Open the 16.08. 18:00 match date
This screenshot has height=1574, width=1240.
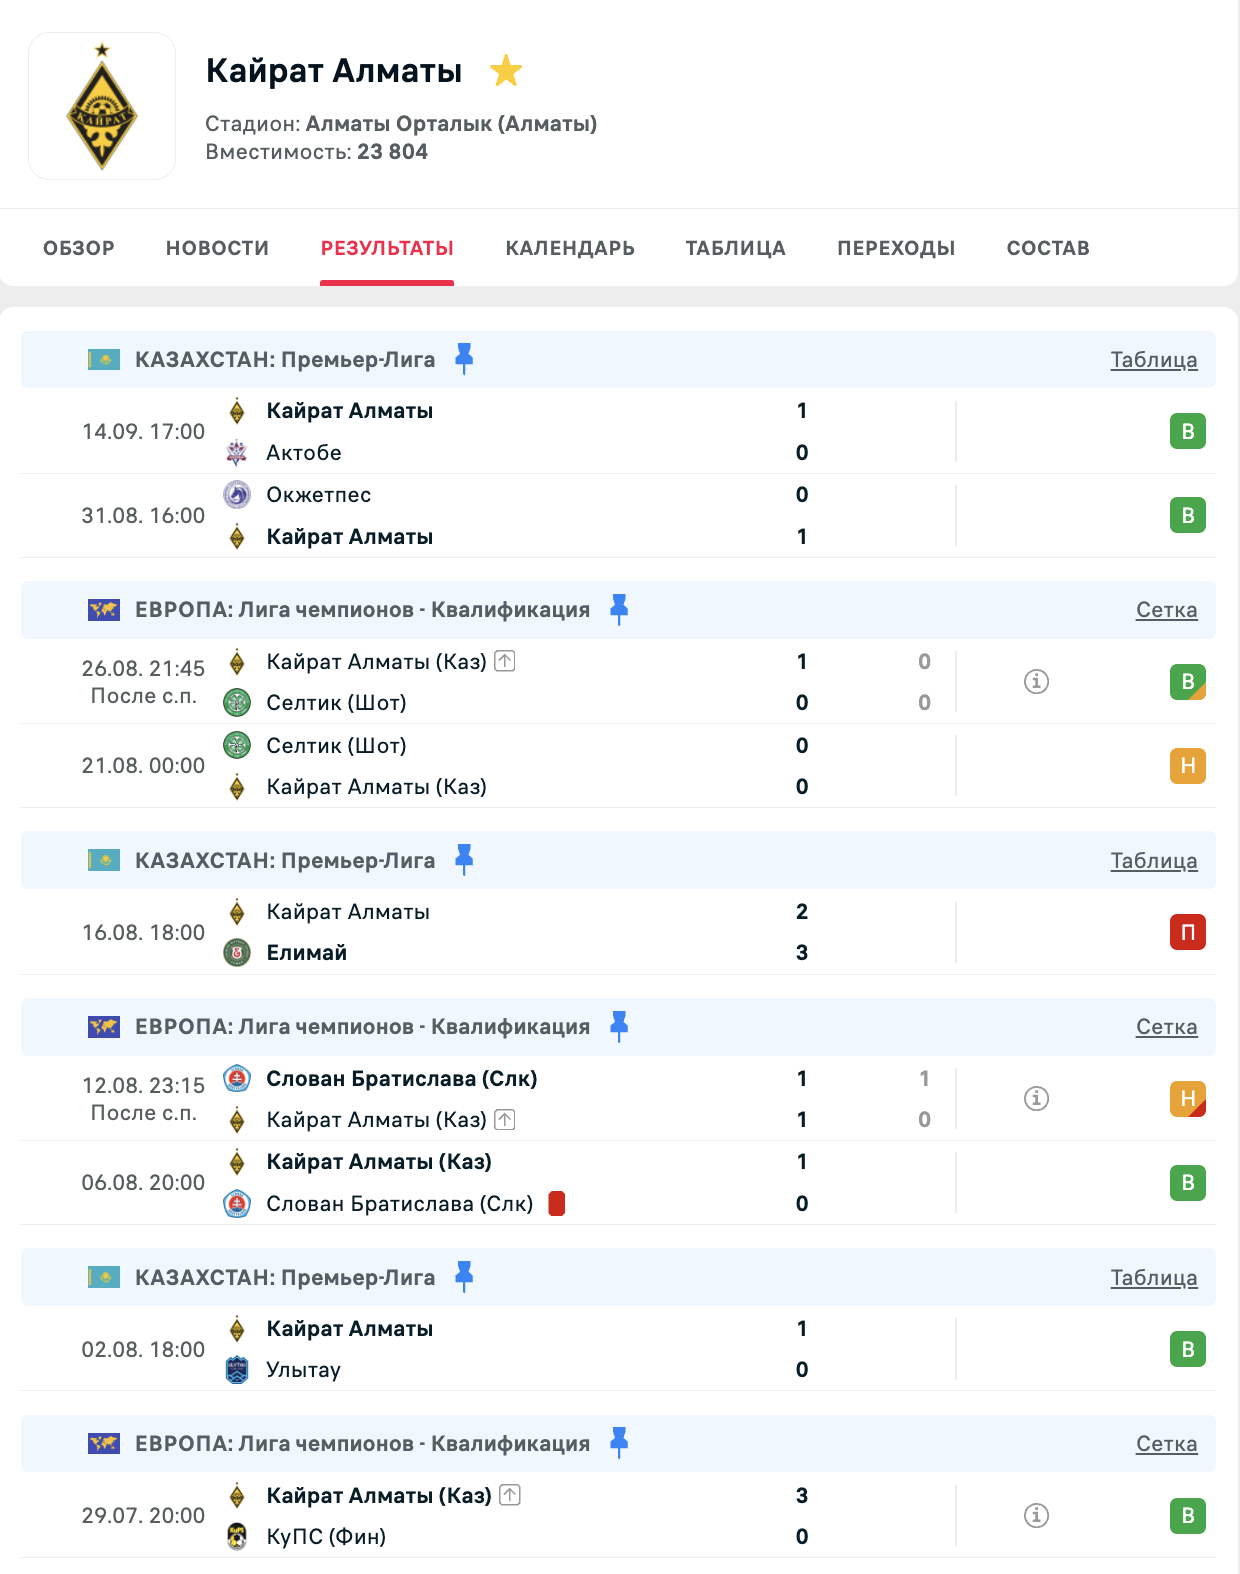[143, 932]
